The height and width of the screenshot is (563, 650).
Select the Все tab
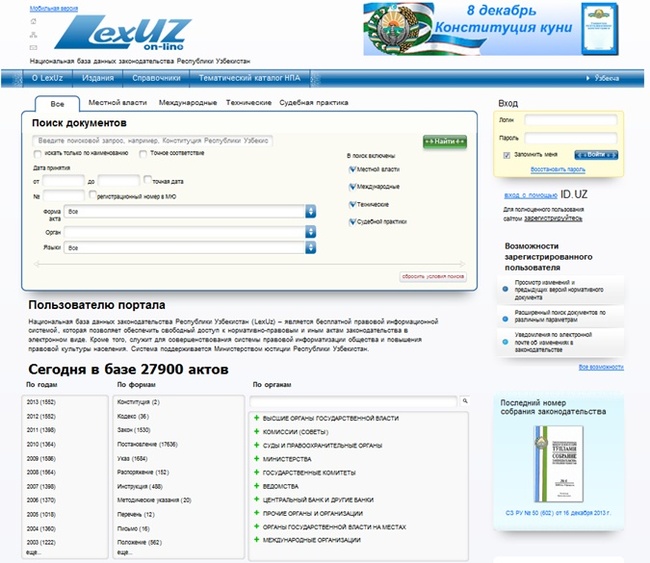(x=57, y=104)
